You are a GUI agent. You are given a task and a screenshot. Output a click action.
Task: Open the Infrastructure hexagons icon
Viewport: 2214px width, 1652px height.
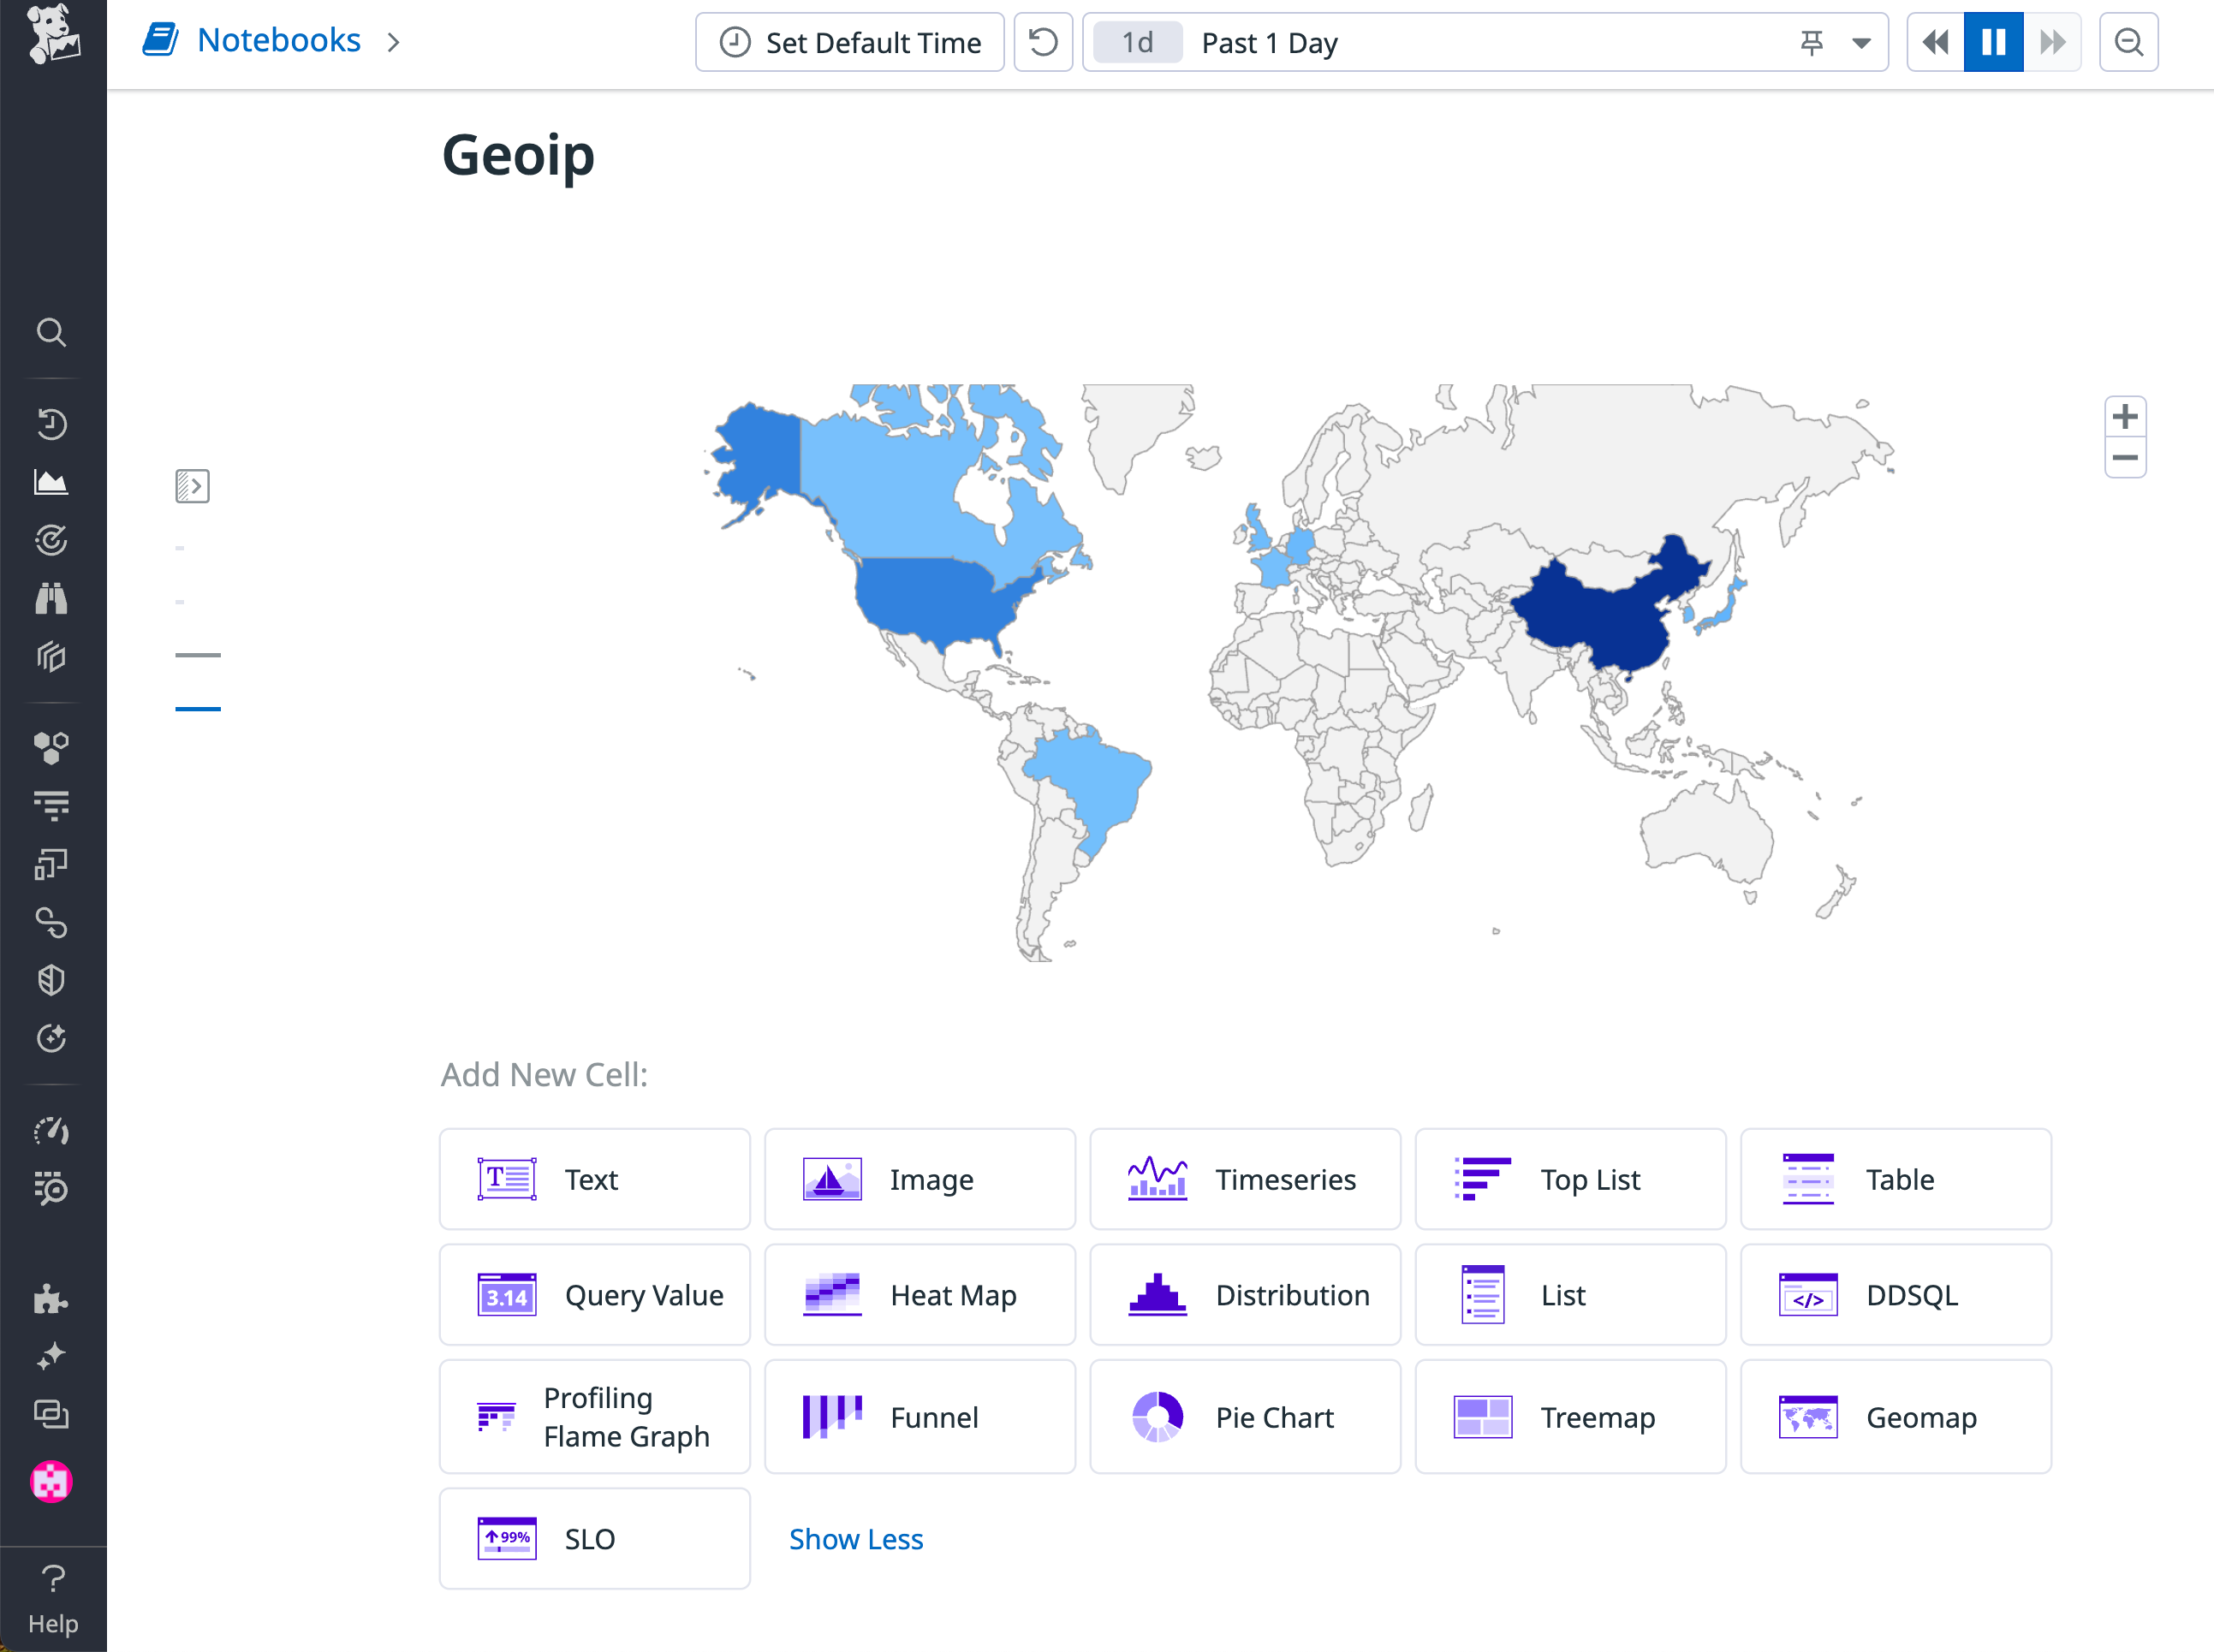point(51,745)
